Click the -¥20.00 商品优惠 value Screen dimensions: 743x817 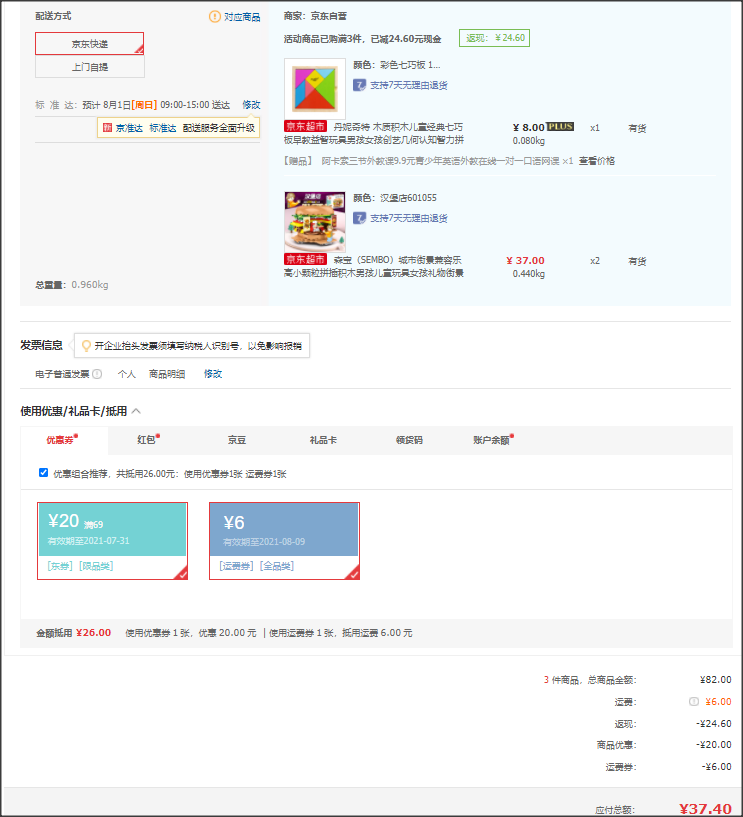pos(713,745)
